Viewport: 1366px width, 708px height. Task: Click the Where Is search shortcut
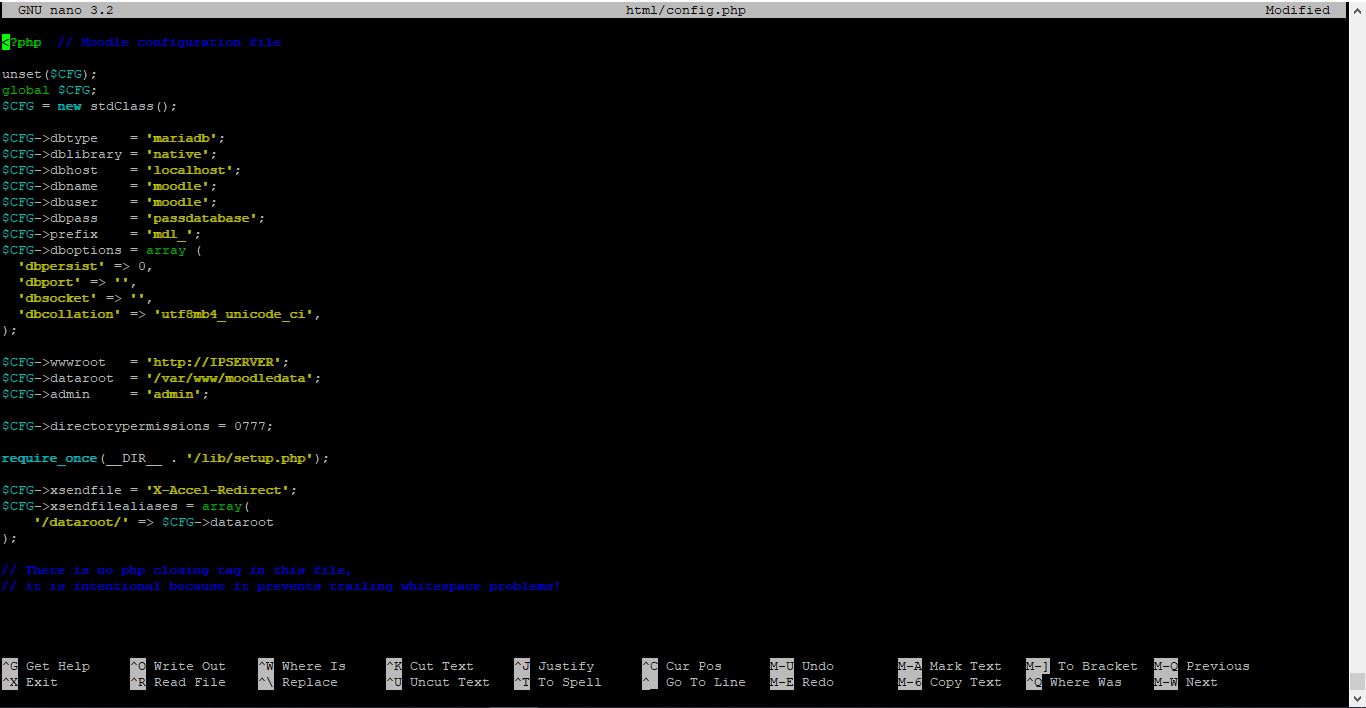coord(313,666)
